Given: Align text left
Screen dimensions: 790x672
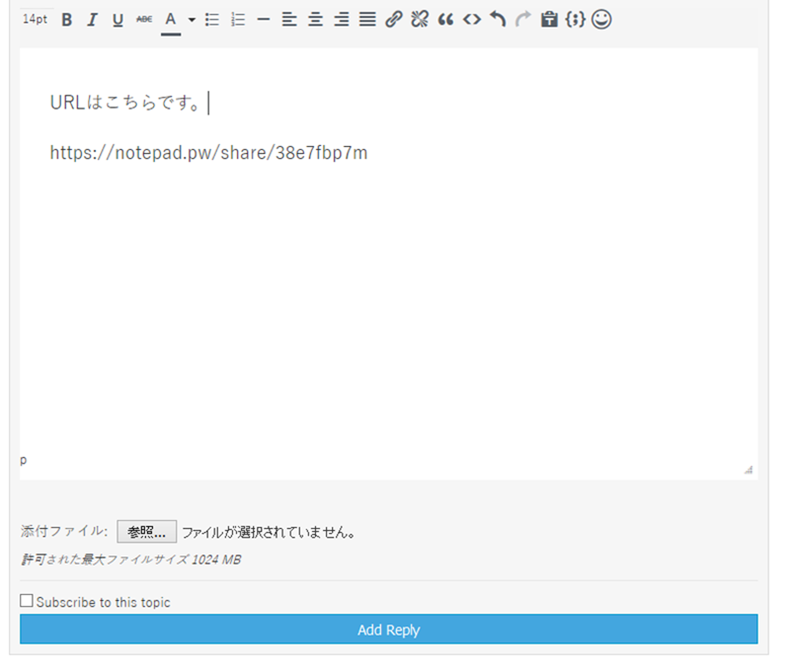Looking at the screenshot, I should click(289, 20).
